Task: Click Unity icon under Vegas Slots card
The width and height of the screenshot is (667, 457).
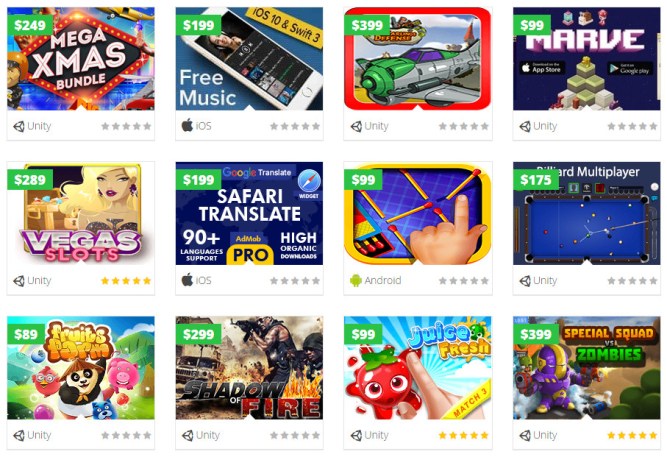Action: tap(19, 281)
